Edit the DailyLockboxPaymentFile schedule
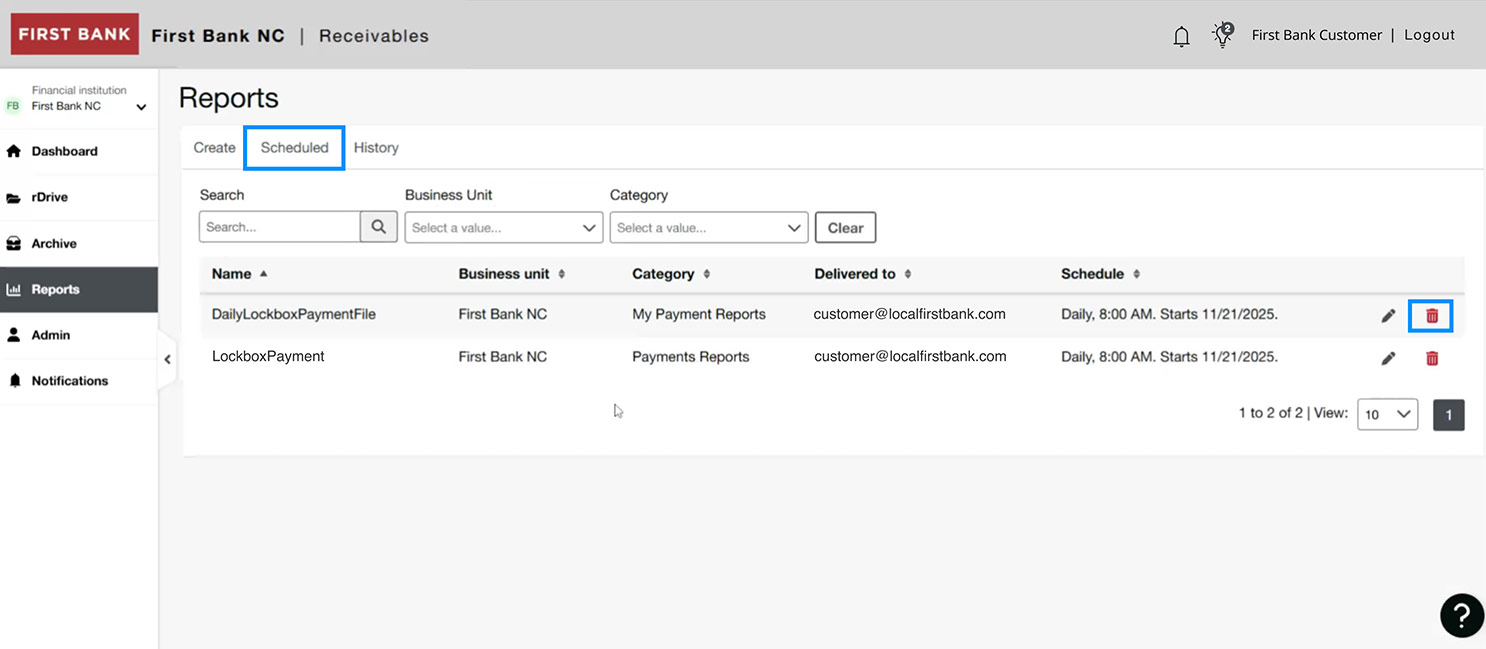Viewport: 1486px width, 649px height. 1388,314
